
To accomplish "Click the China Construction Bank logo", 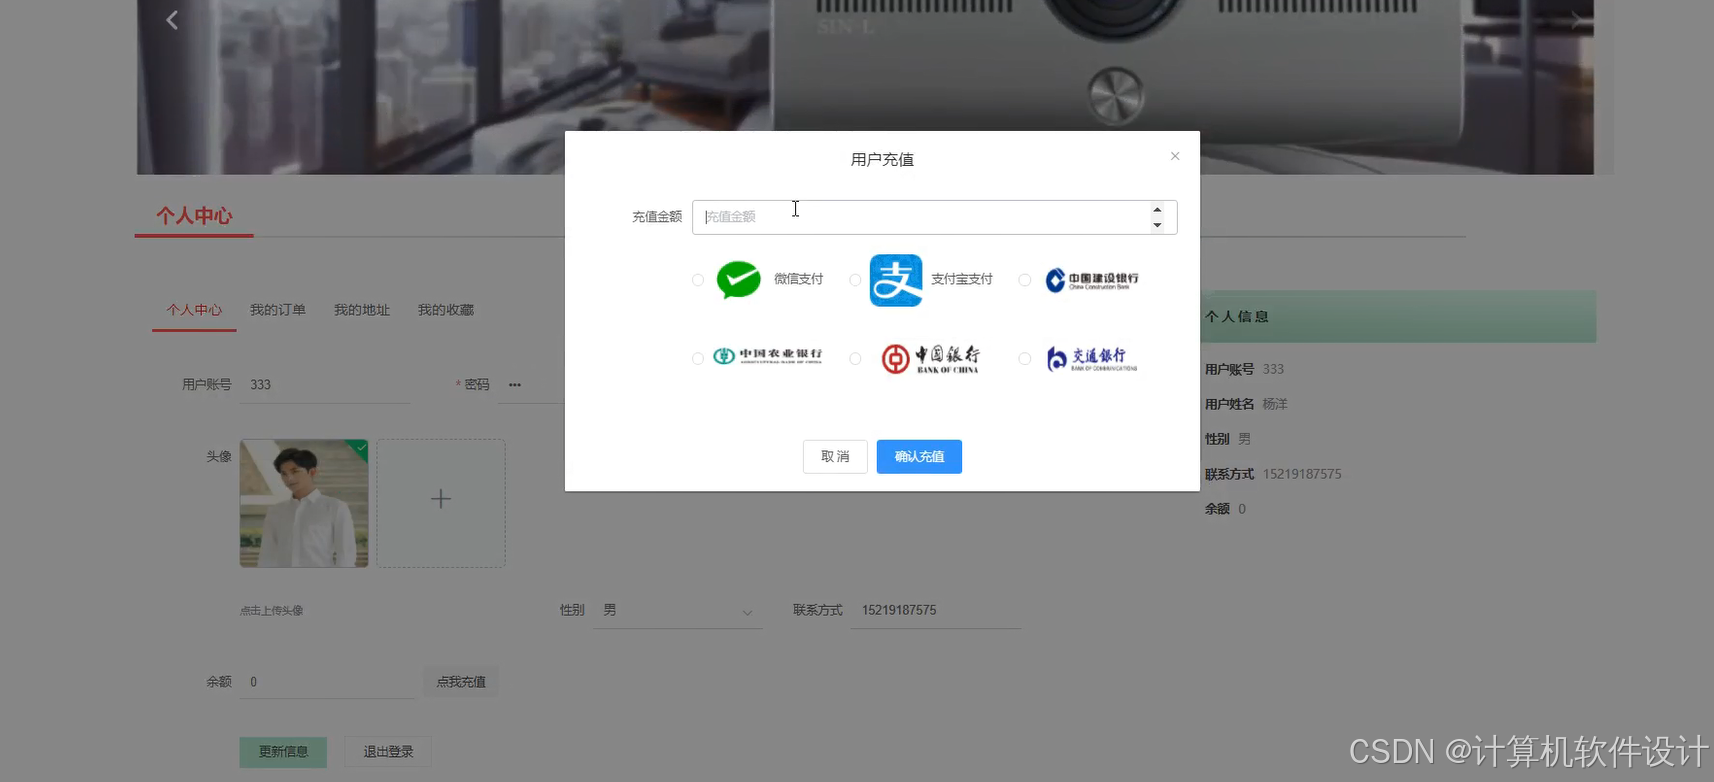I will tap(1092, 280).
